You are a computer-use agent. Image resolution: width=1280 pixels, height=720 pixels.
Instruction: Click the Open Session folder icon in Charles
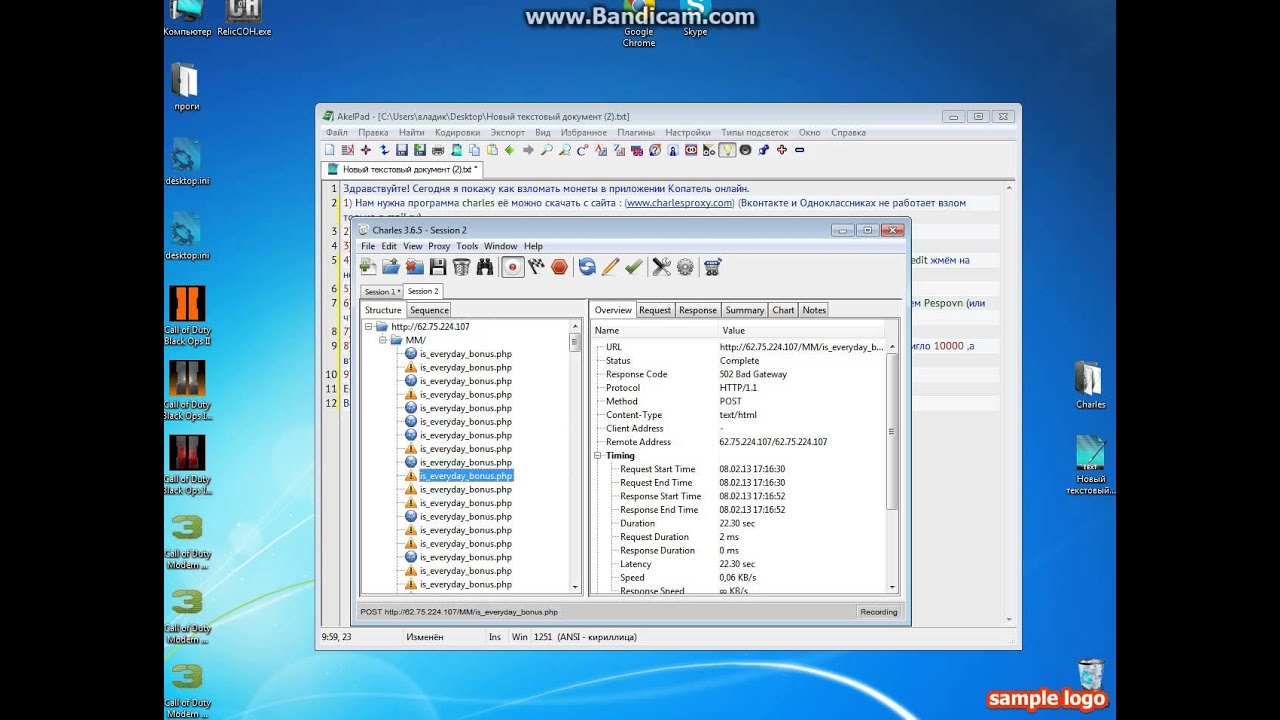coord(391,267)
